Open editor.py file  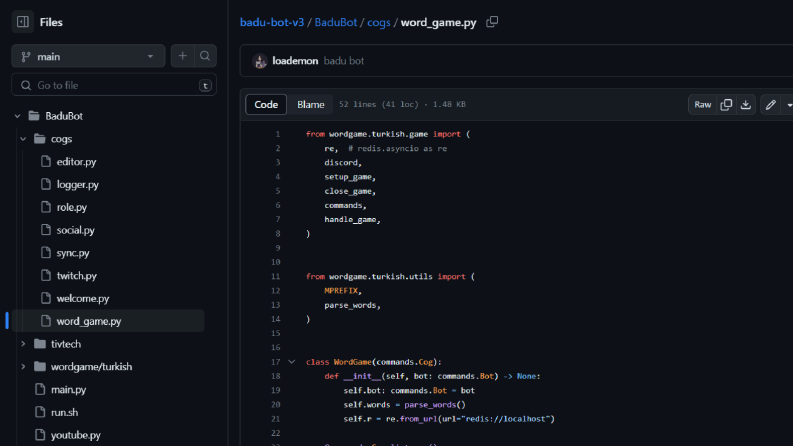tap(76, 162)
